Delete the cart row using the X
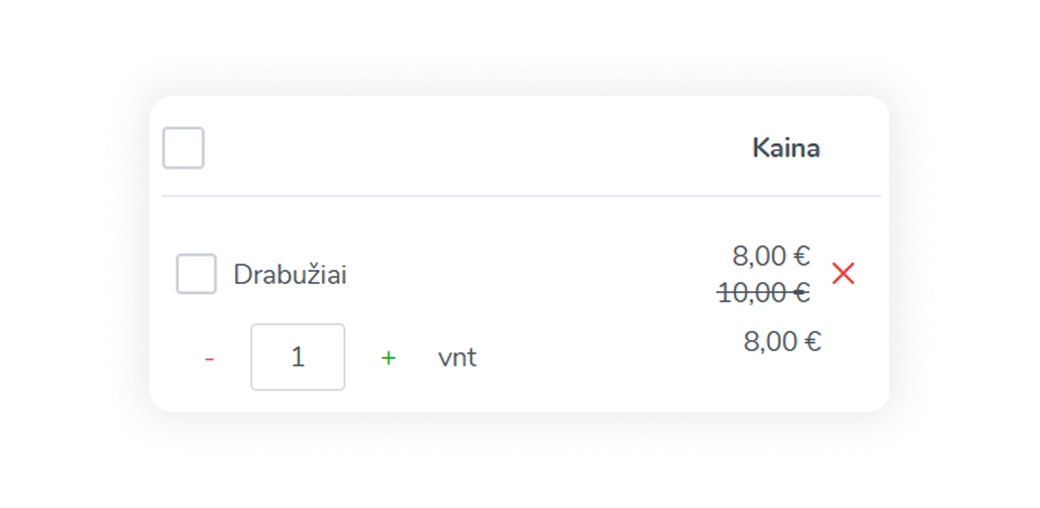 843,273
